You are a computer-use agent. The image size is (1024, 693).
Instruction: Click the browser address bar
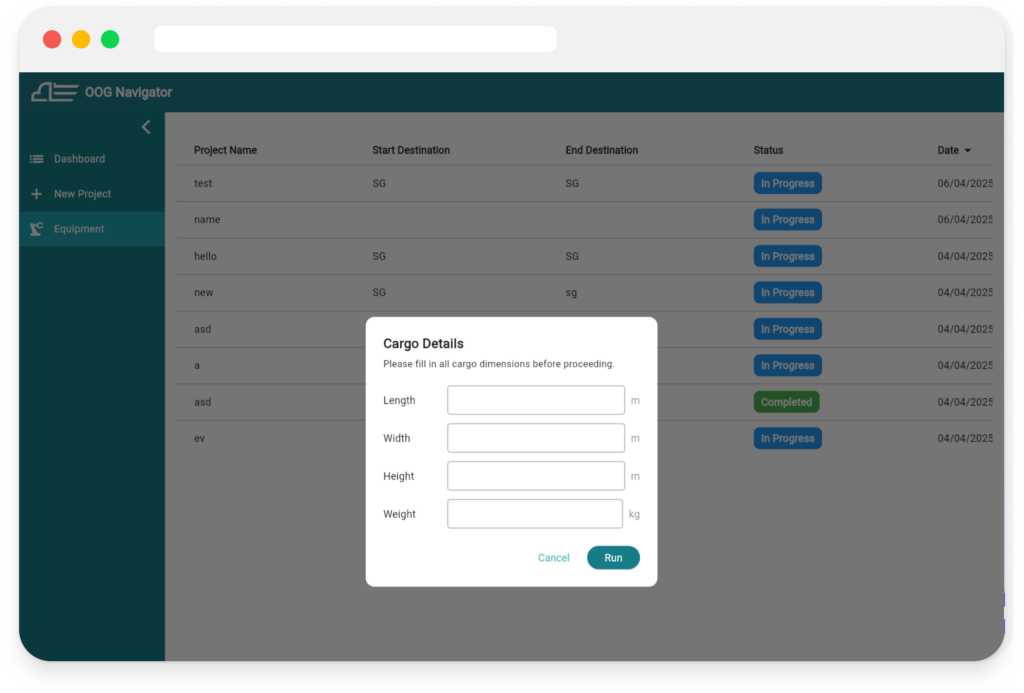355,39
